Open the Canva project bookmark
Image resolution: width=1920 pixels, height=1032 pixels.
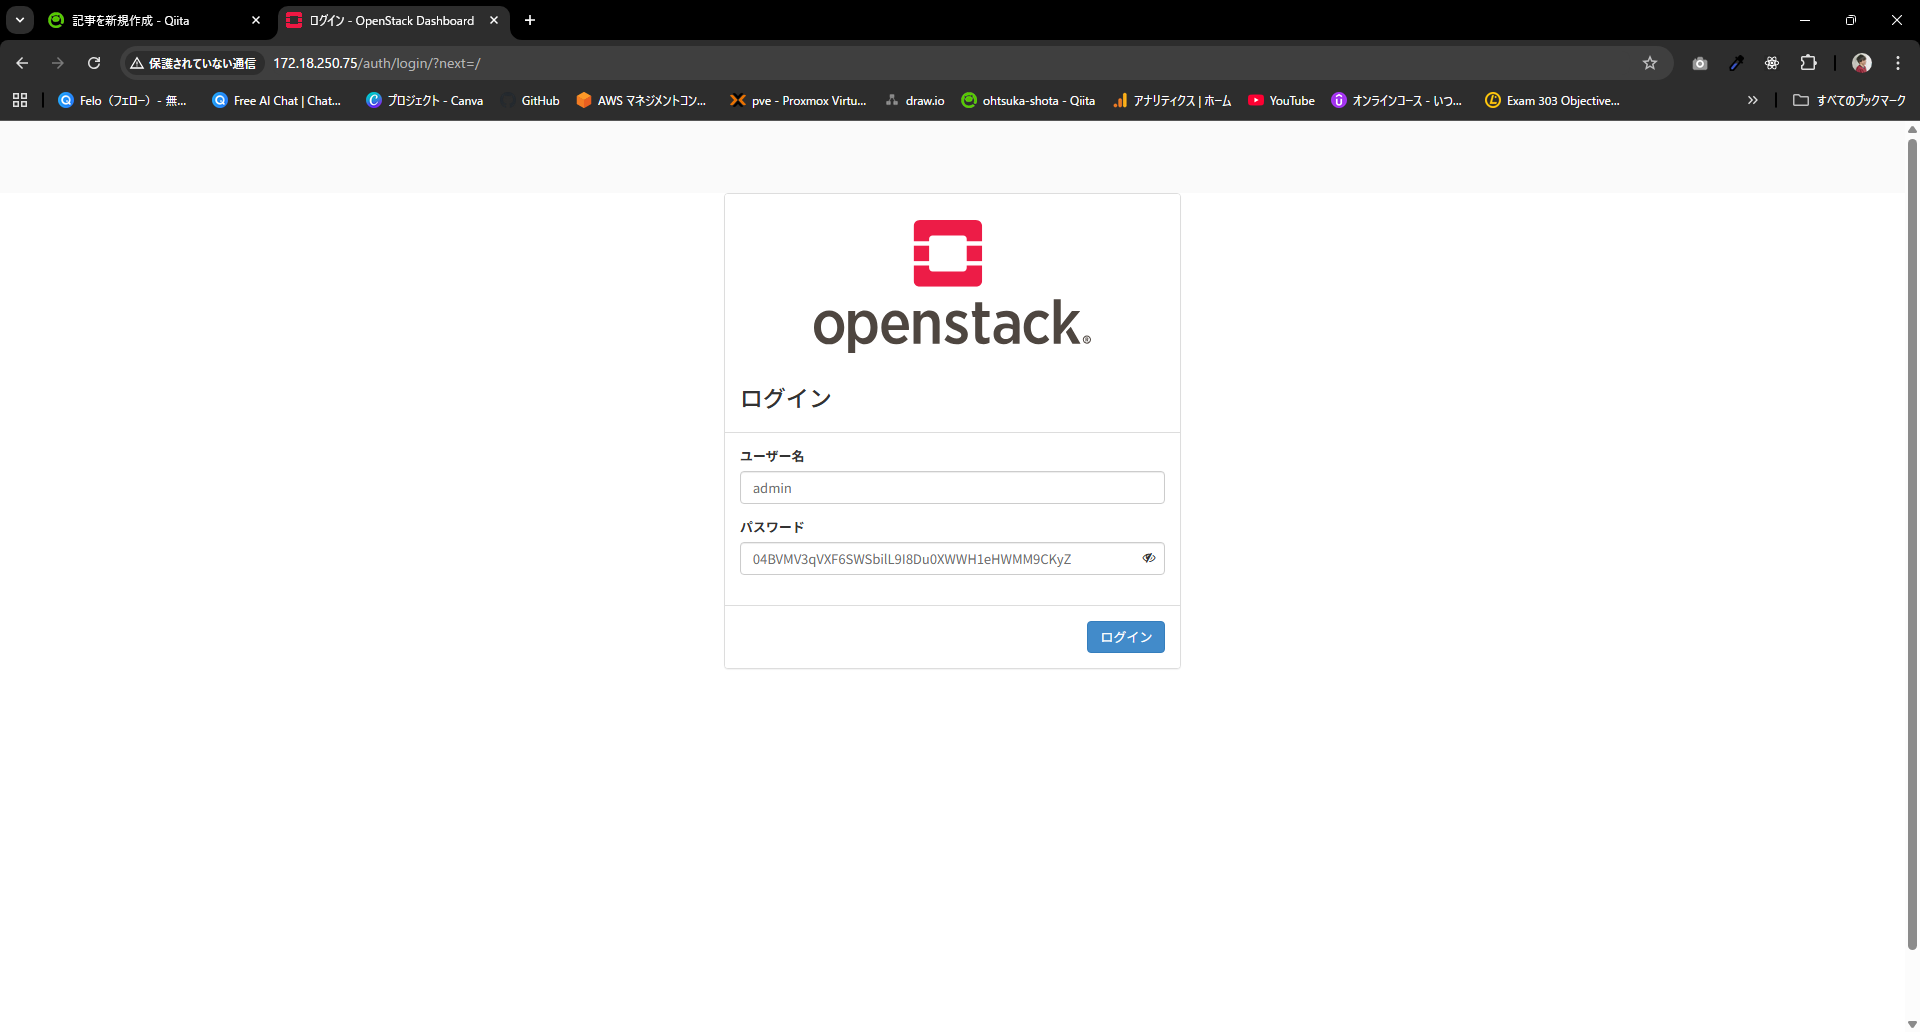coord(425,100)
